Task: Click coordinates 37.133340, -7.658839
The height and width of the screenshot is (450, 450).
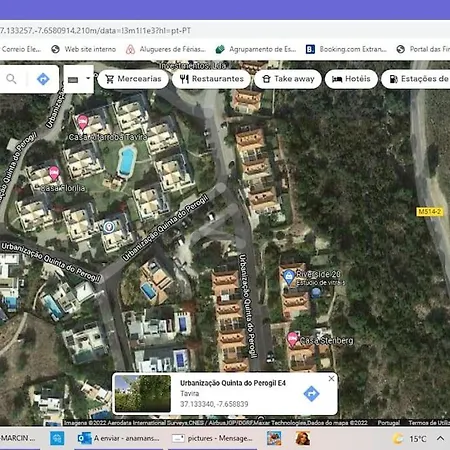Action: pos(214,404)
